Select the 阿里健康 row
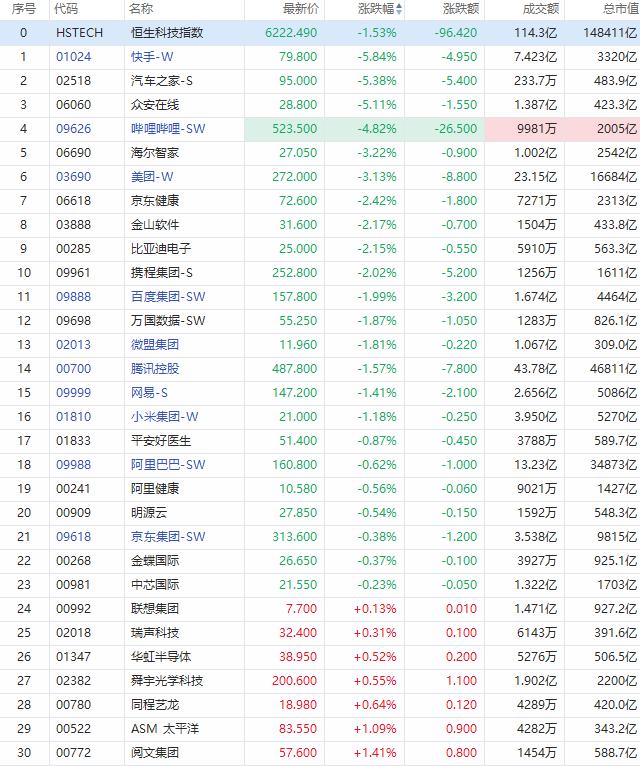The width and height of the screenshot is (640, 766). tap(320, 488)
